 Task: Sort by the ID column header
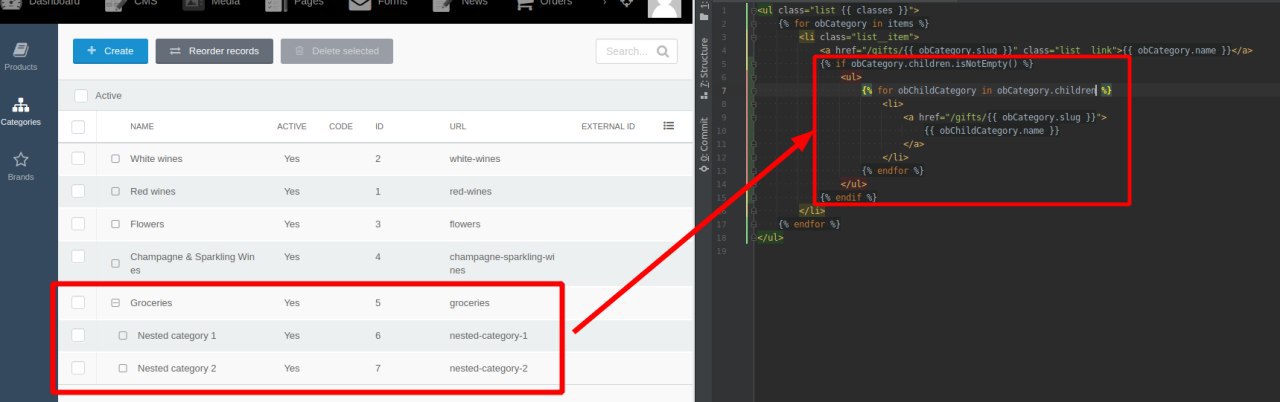379,127
